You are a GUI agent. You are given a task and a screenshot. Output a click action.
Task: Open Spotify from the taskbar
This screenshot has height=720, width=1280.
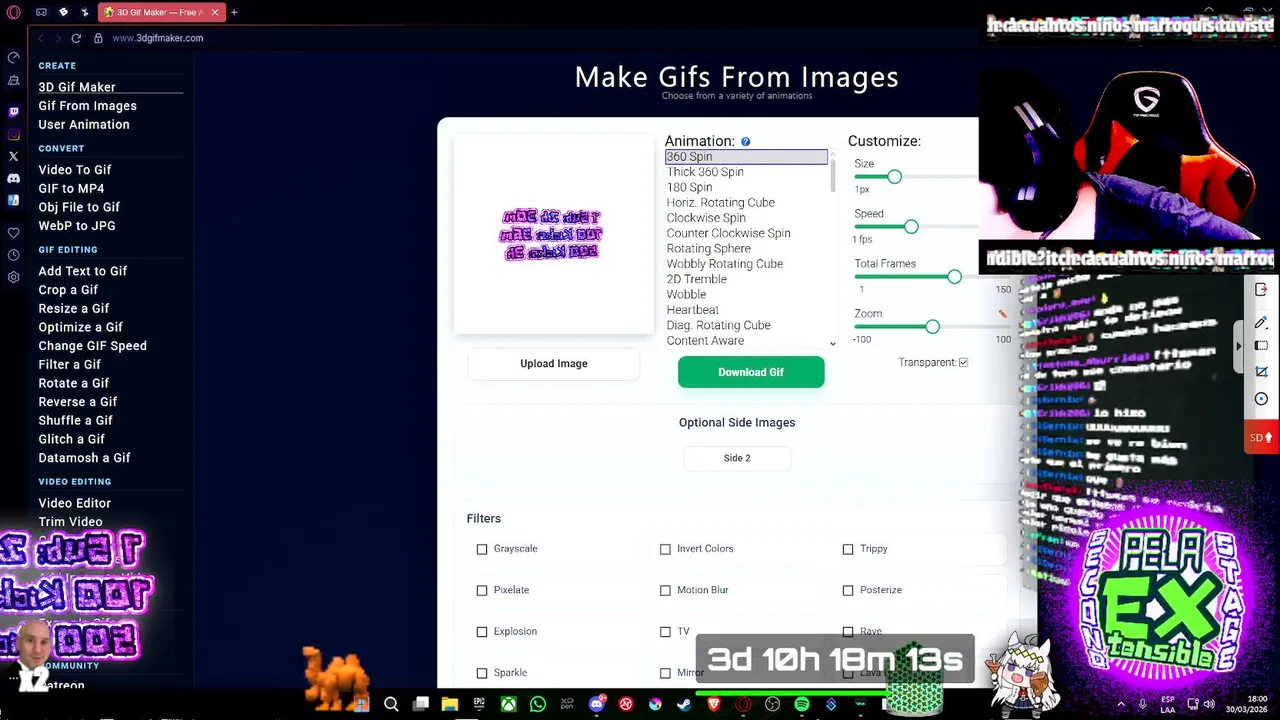pos(801,704)
